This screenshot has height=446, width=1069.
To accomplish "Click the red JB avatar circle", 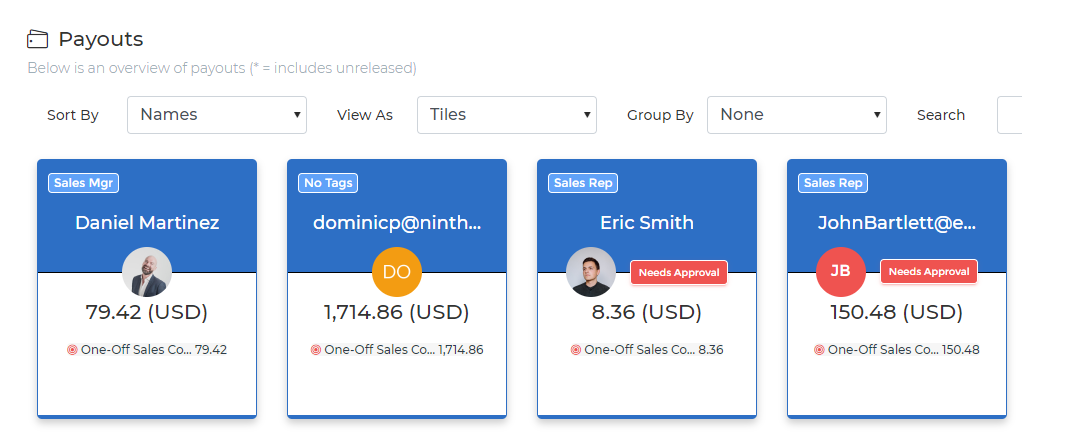I will click(841, 271).
